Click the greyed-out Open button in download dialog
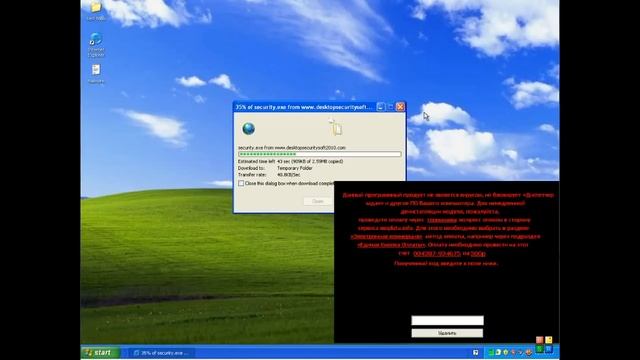Image resolution: width=640 pixels, height=360 pixels. (318, 201)
